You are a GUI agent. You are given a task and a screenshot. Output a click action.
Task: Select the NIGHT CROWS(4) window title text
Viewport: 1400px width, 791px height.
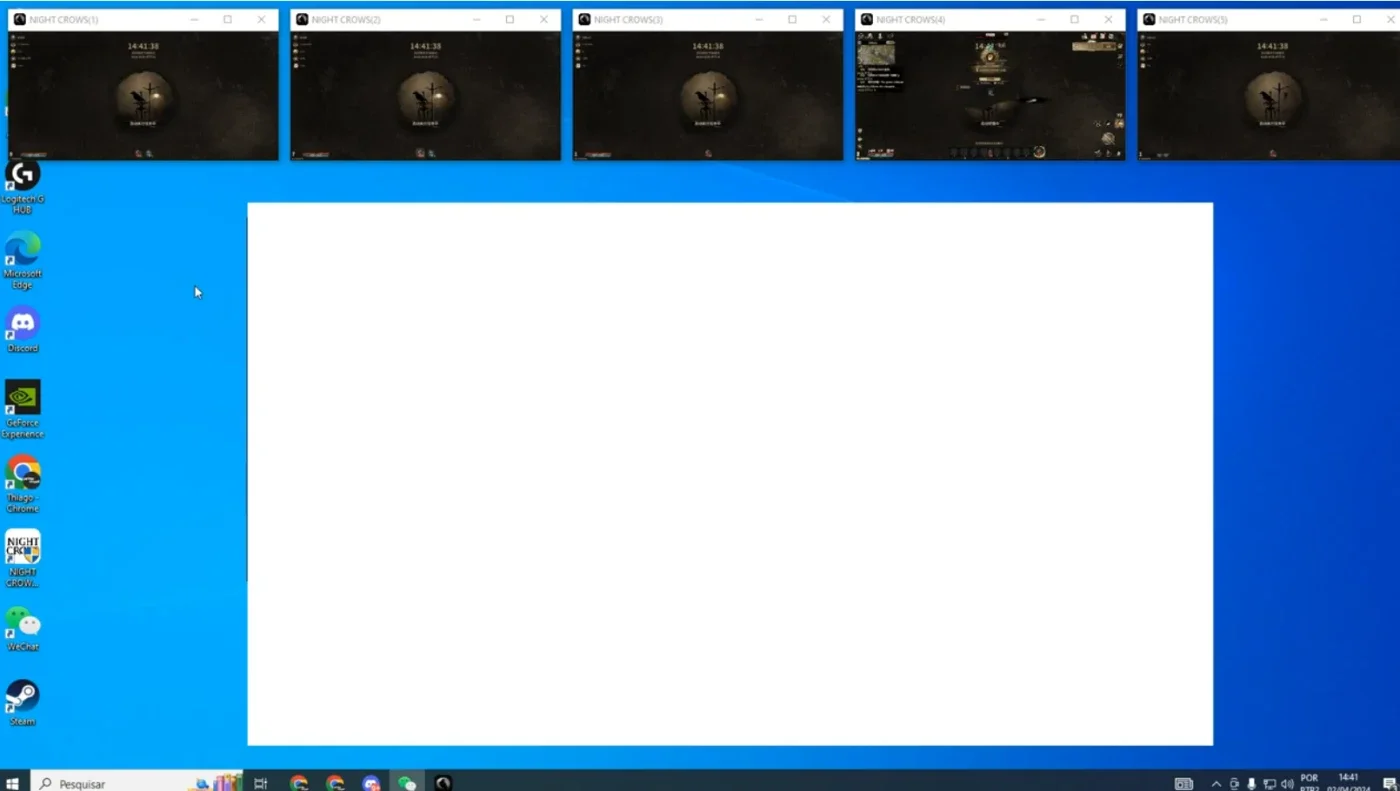pyautogui.click(x=910, y=20)
